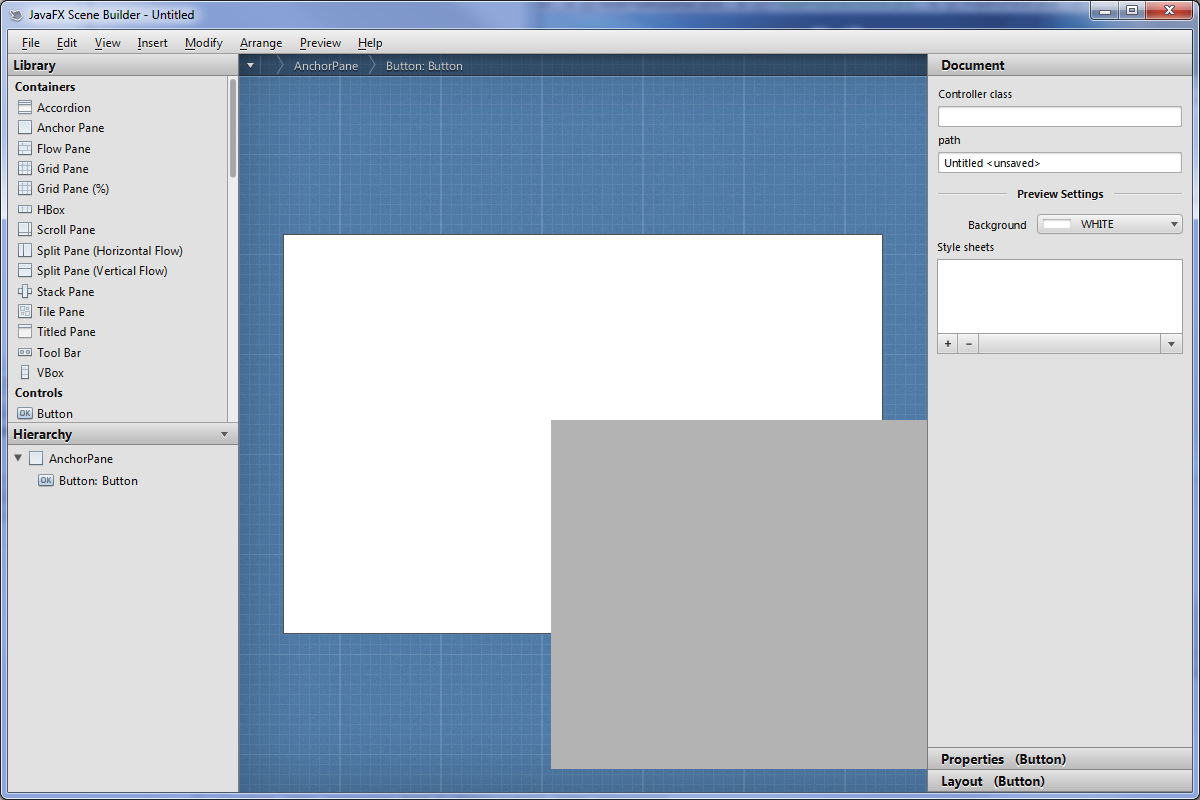The width and height of the screenshot is (1200, 800).
Task: Select the Tool Bar icon
Action: [x=25, y=352]
